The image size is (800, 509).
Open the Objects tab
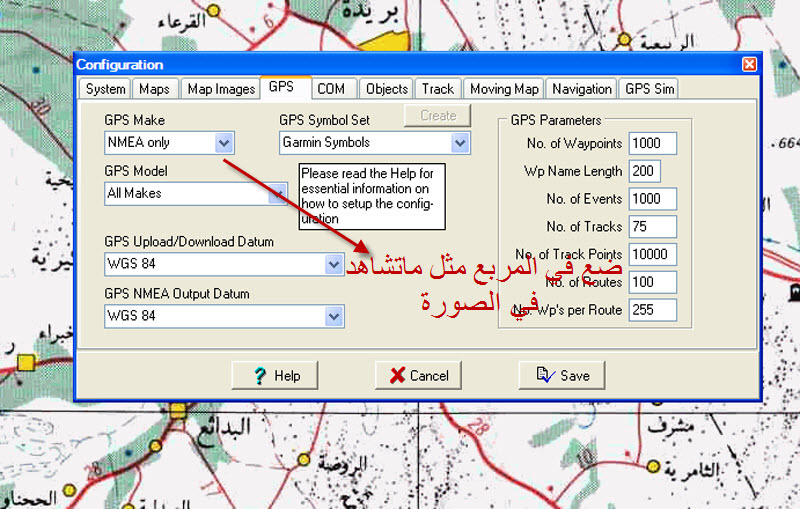pyautogui.click(x=387, y=89)
